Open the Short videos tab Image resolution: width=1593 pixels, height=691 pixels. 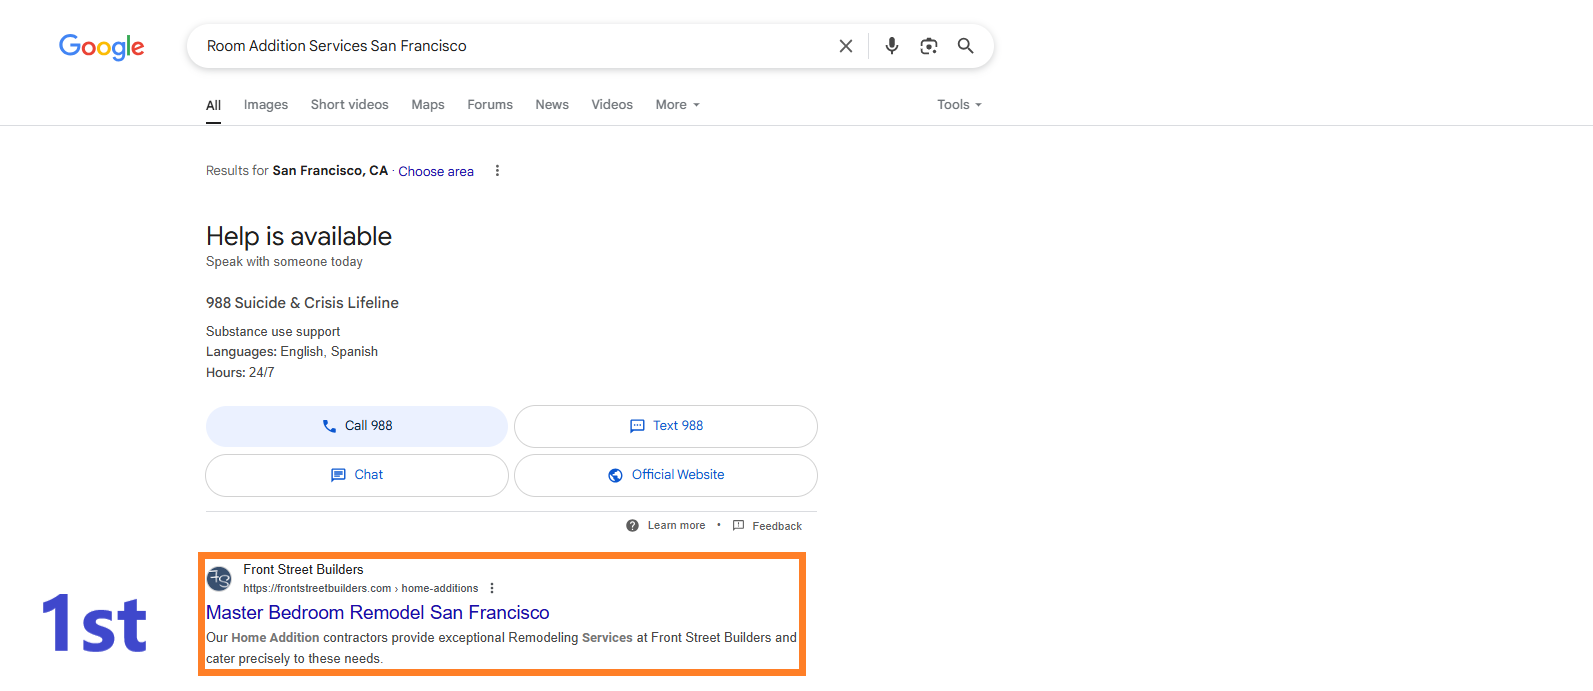(x=349, y=105)
